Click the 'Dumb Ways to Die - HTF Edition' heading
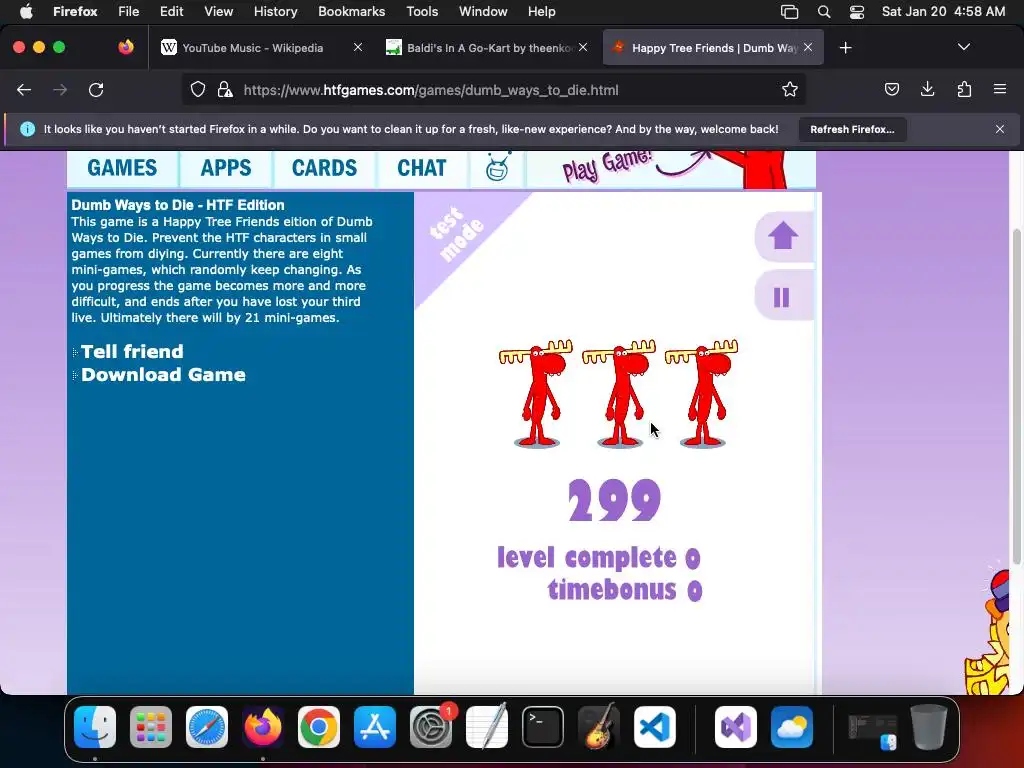 178,205
